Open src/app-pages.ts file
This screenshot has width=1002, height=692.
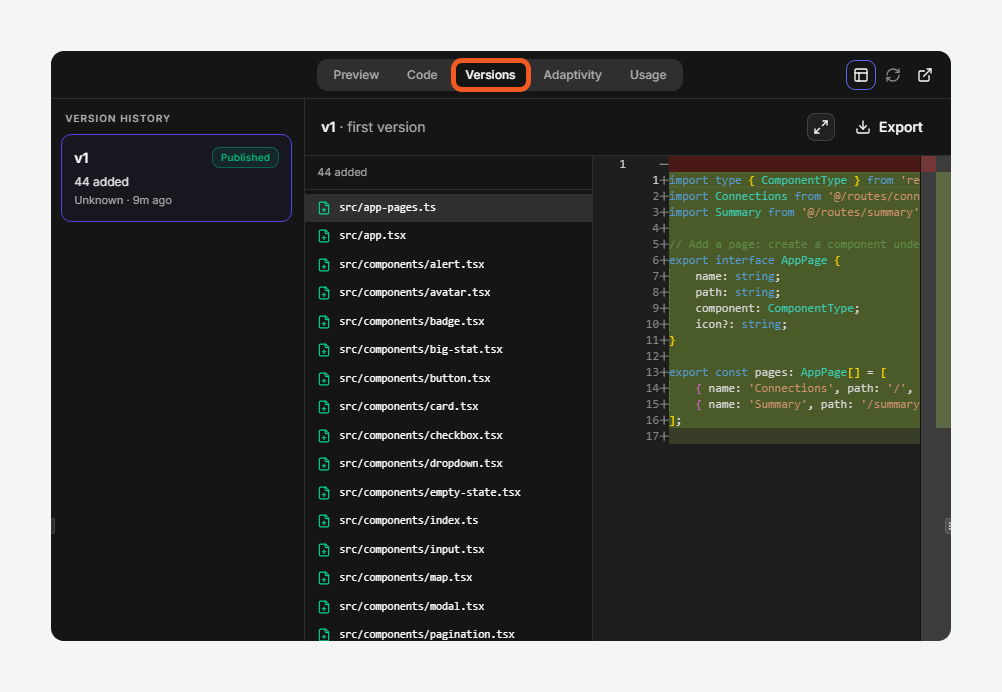click(449, 208)
